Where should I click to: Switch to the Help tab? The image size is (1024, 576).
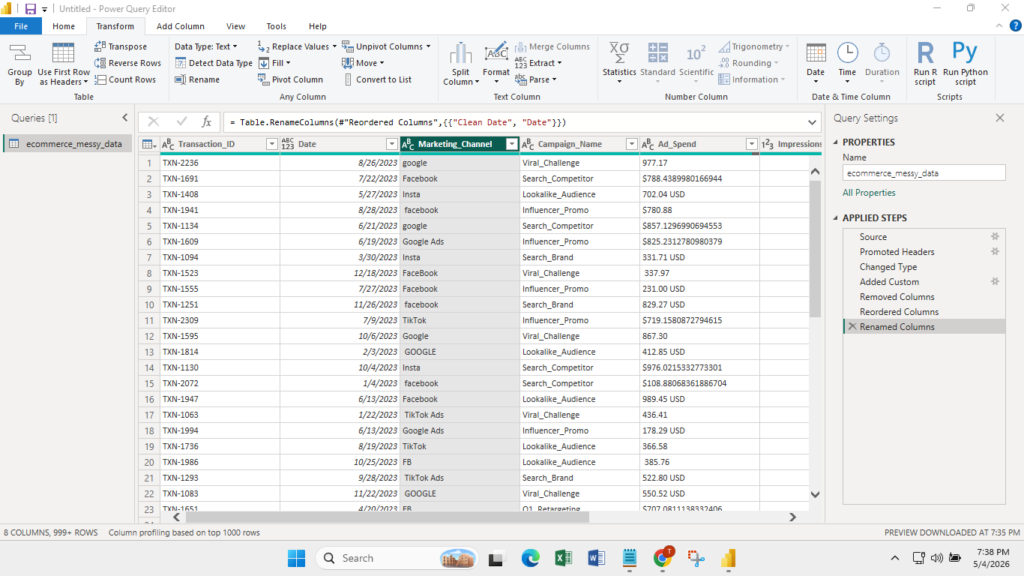pos(317,26)
